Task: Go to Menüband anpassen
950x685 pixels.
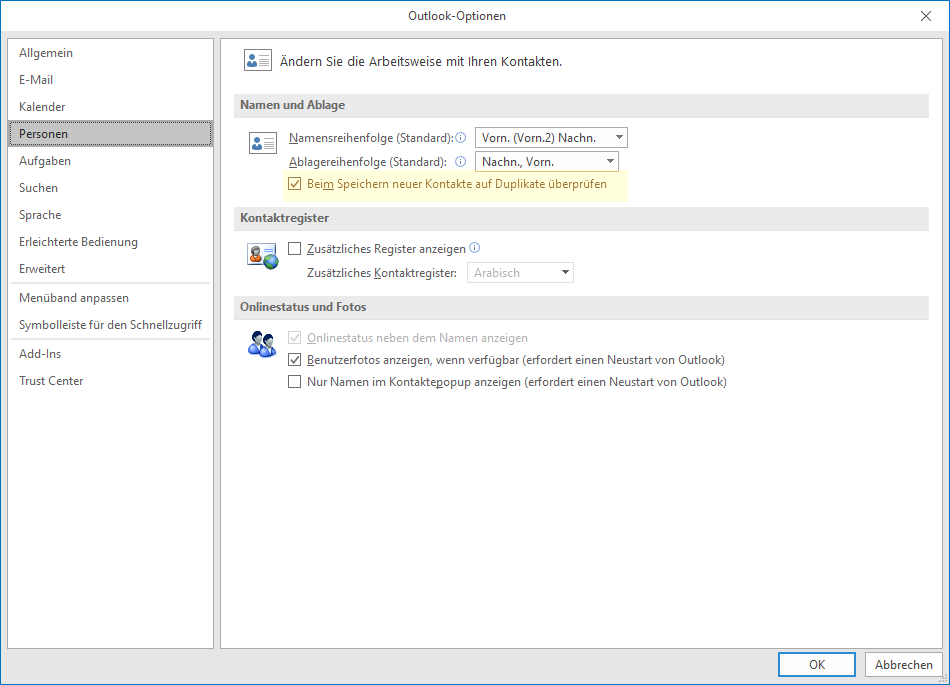Action: pyautogui.click(x=110, y=297)
